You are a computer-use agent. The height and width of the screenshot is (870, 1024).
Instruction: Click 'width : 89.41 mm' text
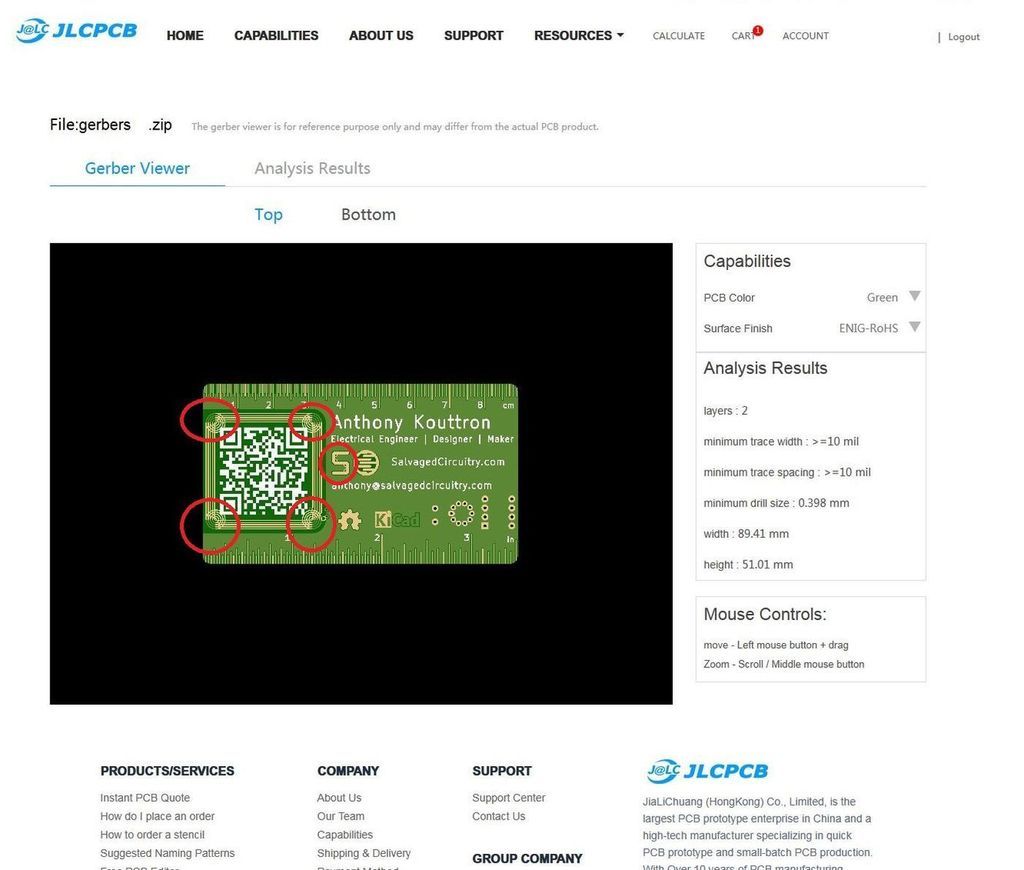pyautogui.click(x=746, y=534)
